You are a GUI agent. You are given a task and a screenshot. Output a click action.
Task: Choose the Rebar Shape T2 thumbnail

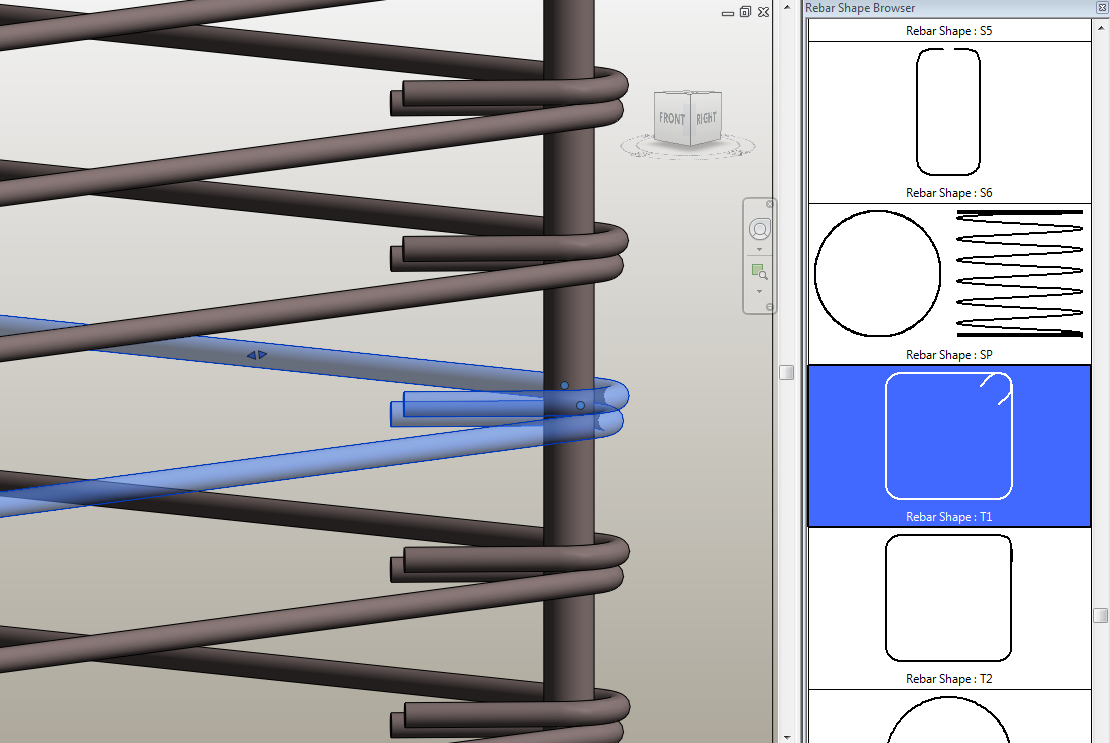click(949, 608)
